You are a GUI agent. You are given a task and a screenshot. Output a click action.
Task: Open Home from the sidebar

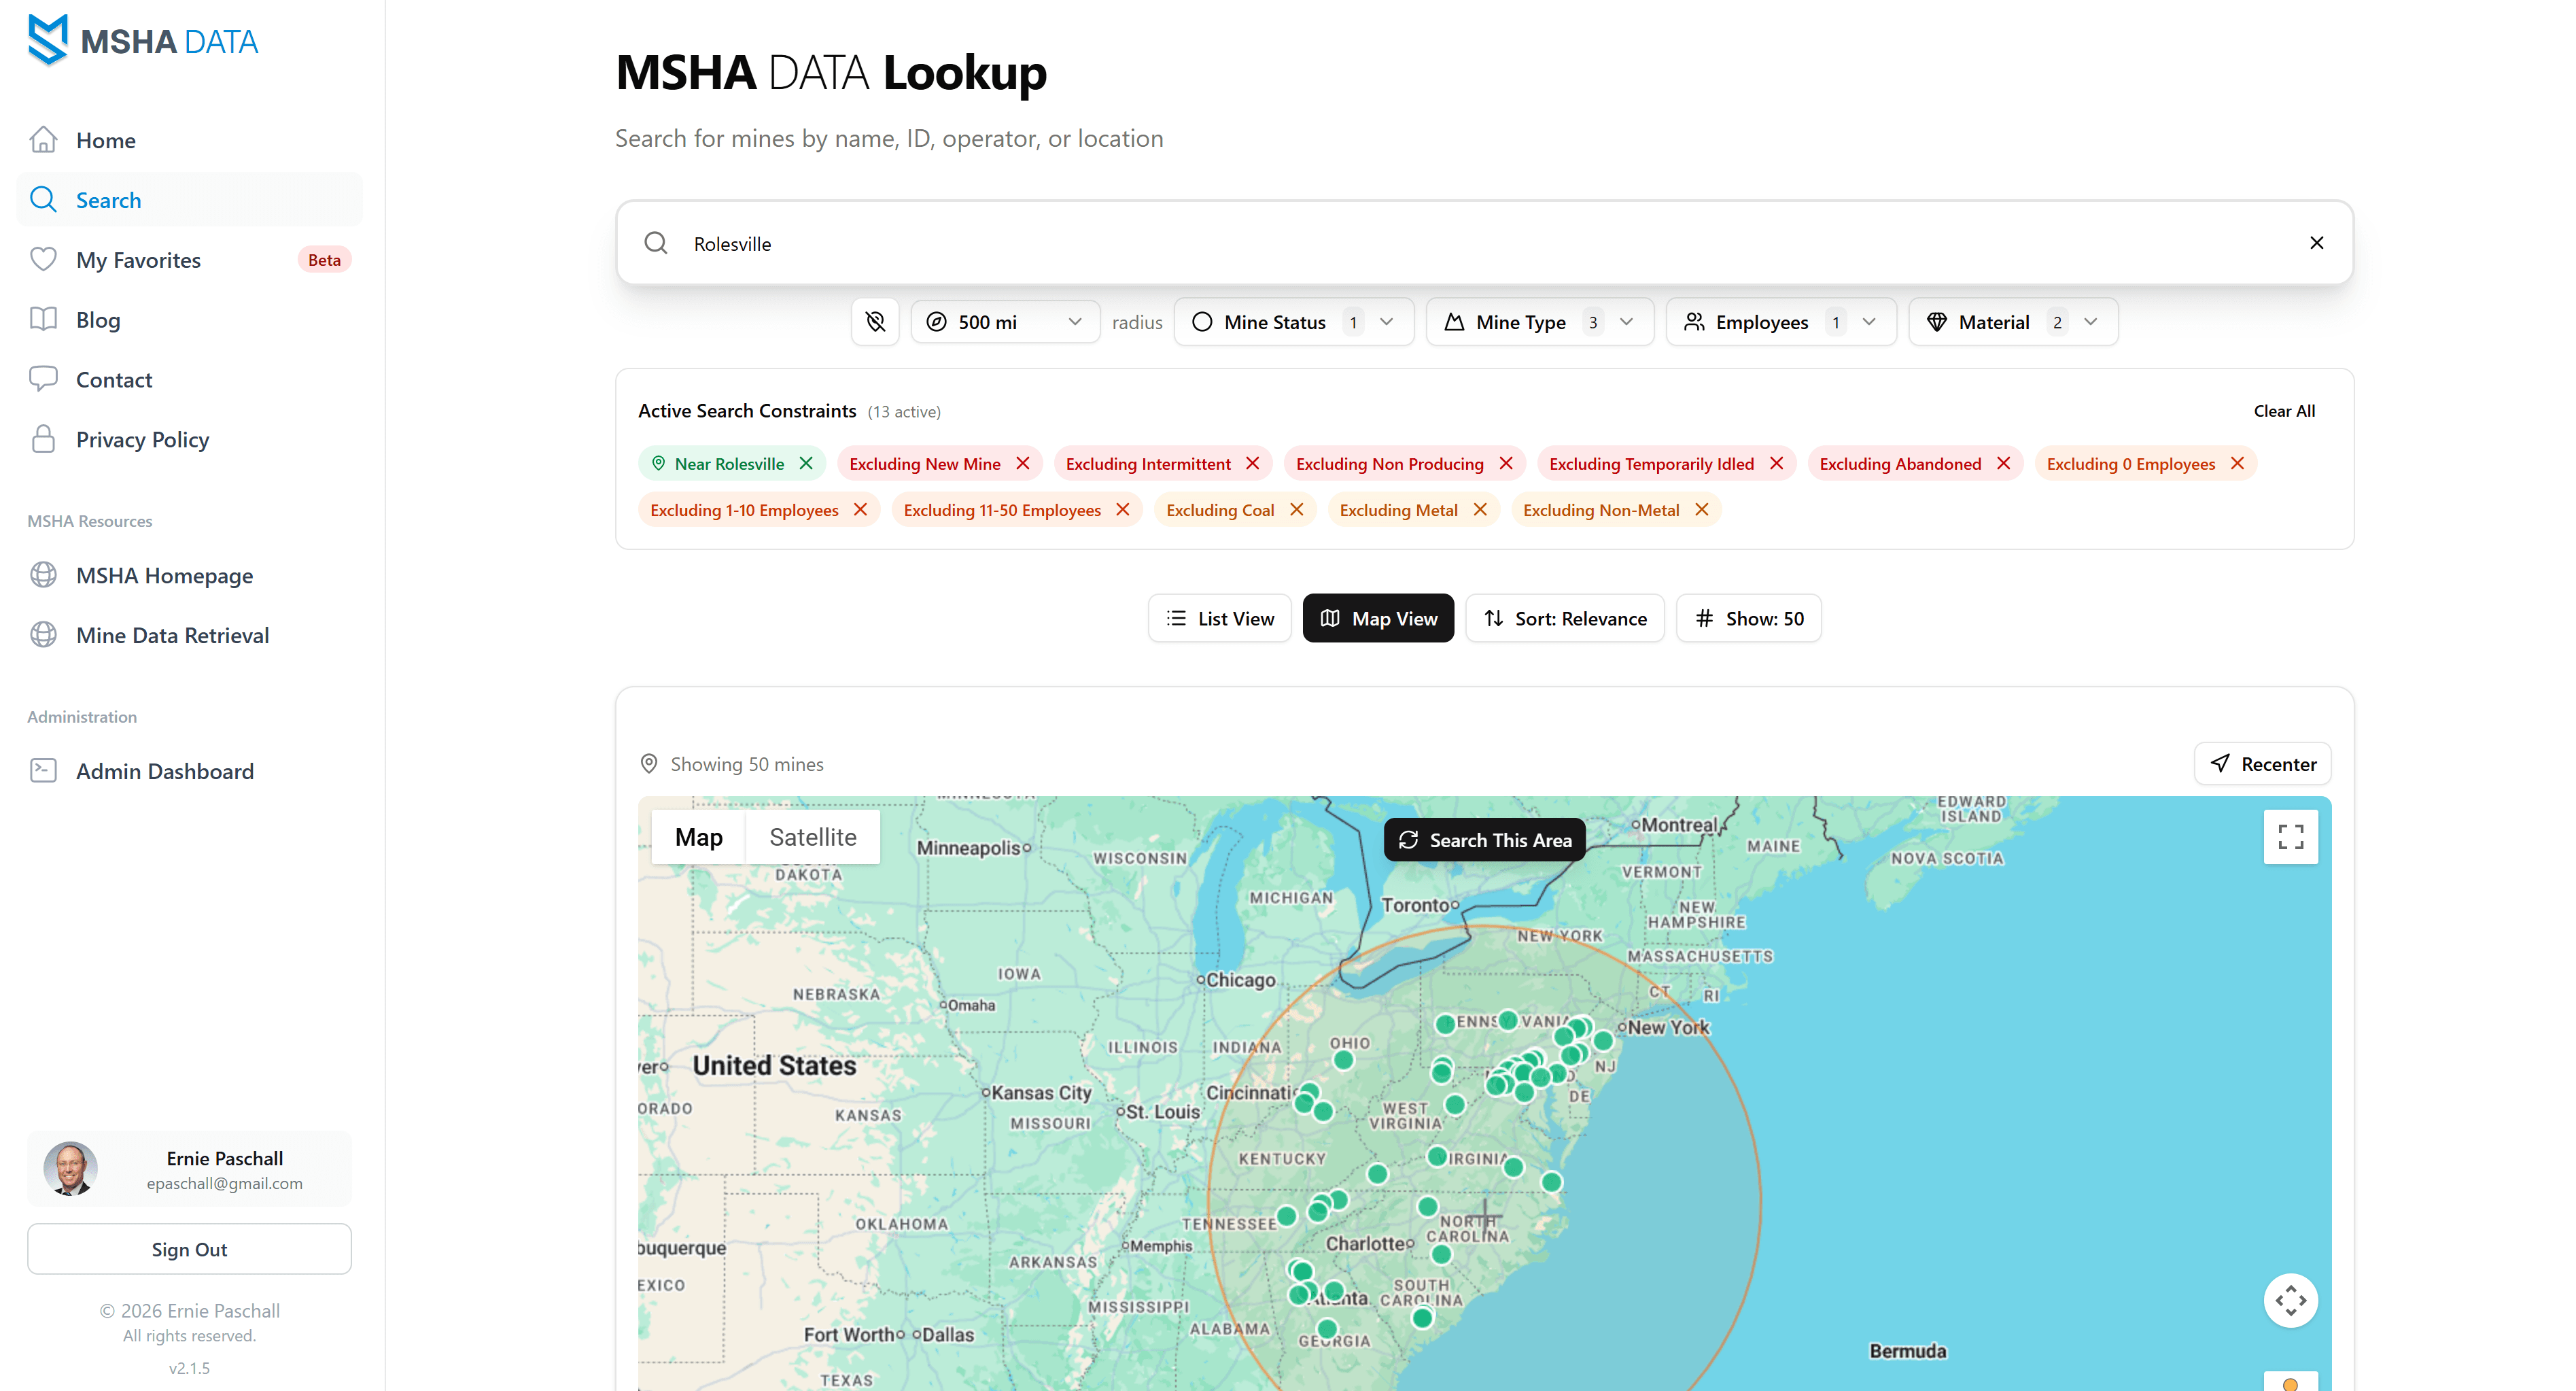coord(106,140)
